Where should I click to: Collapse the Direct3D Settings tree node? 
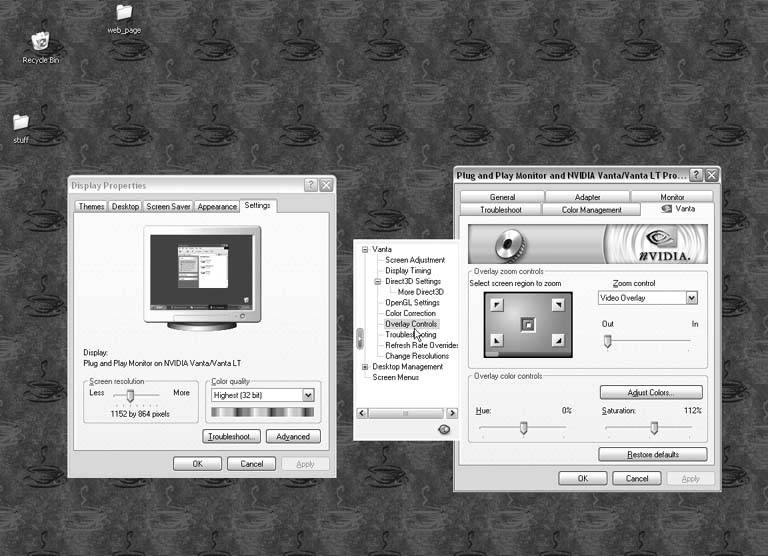pyautogui.click(x=377, y=282)
